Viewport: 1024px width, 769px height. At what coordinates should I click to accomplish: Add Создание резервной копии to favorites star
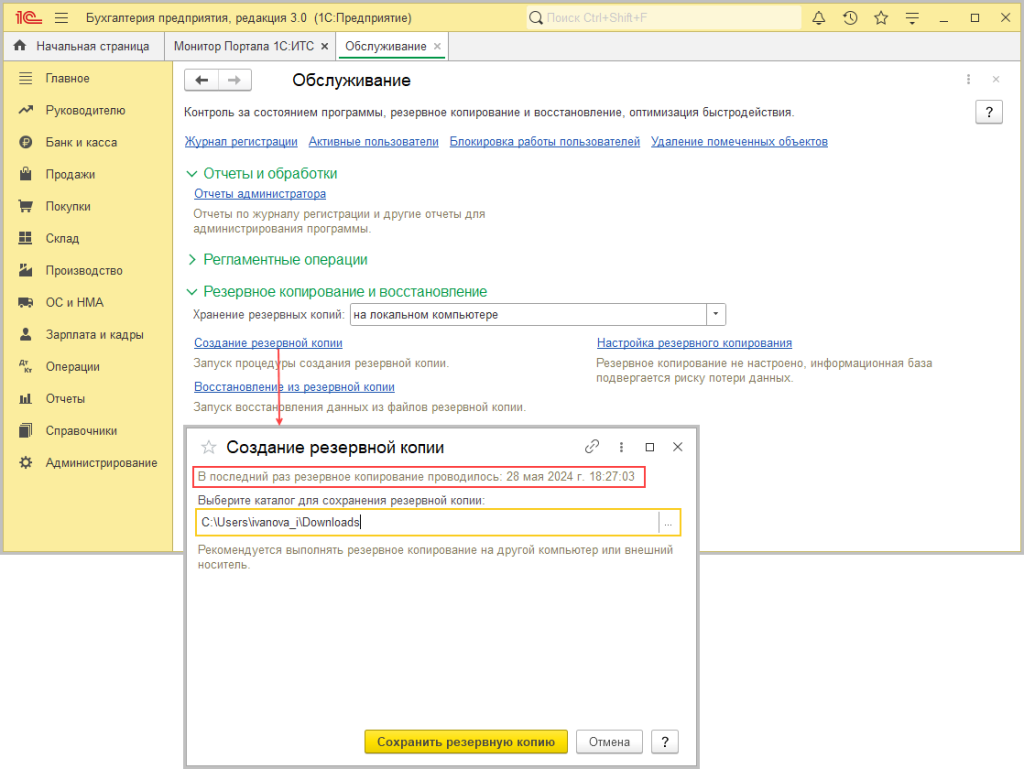pyautogui.click(x=208, y=447)
